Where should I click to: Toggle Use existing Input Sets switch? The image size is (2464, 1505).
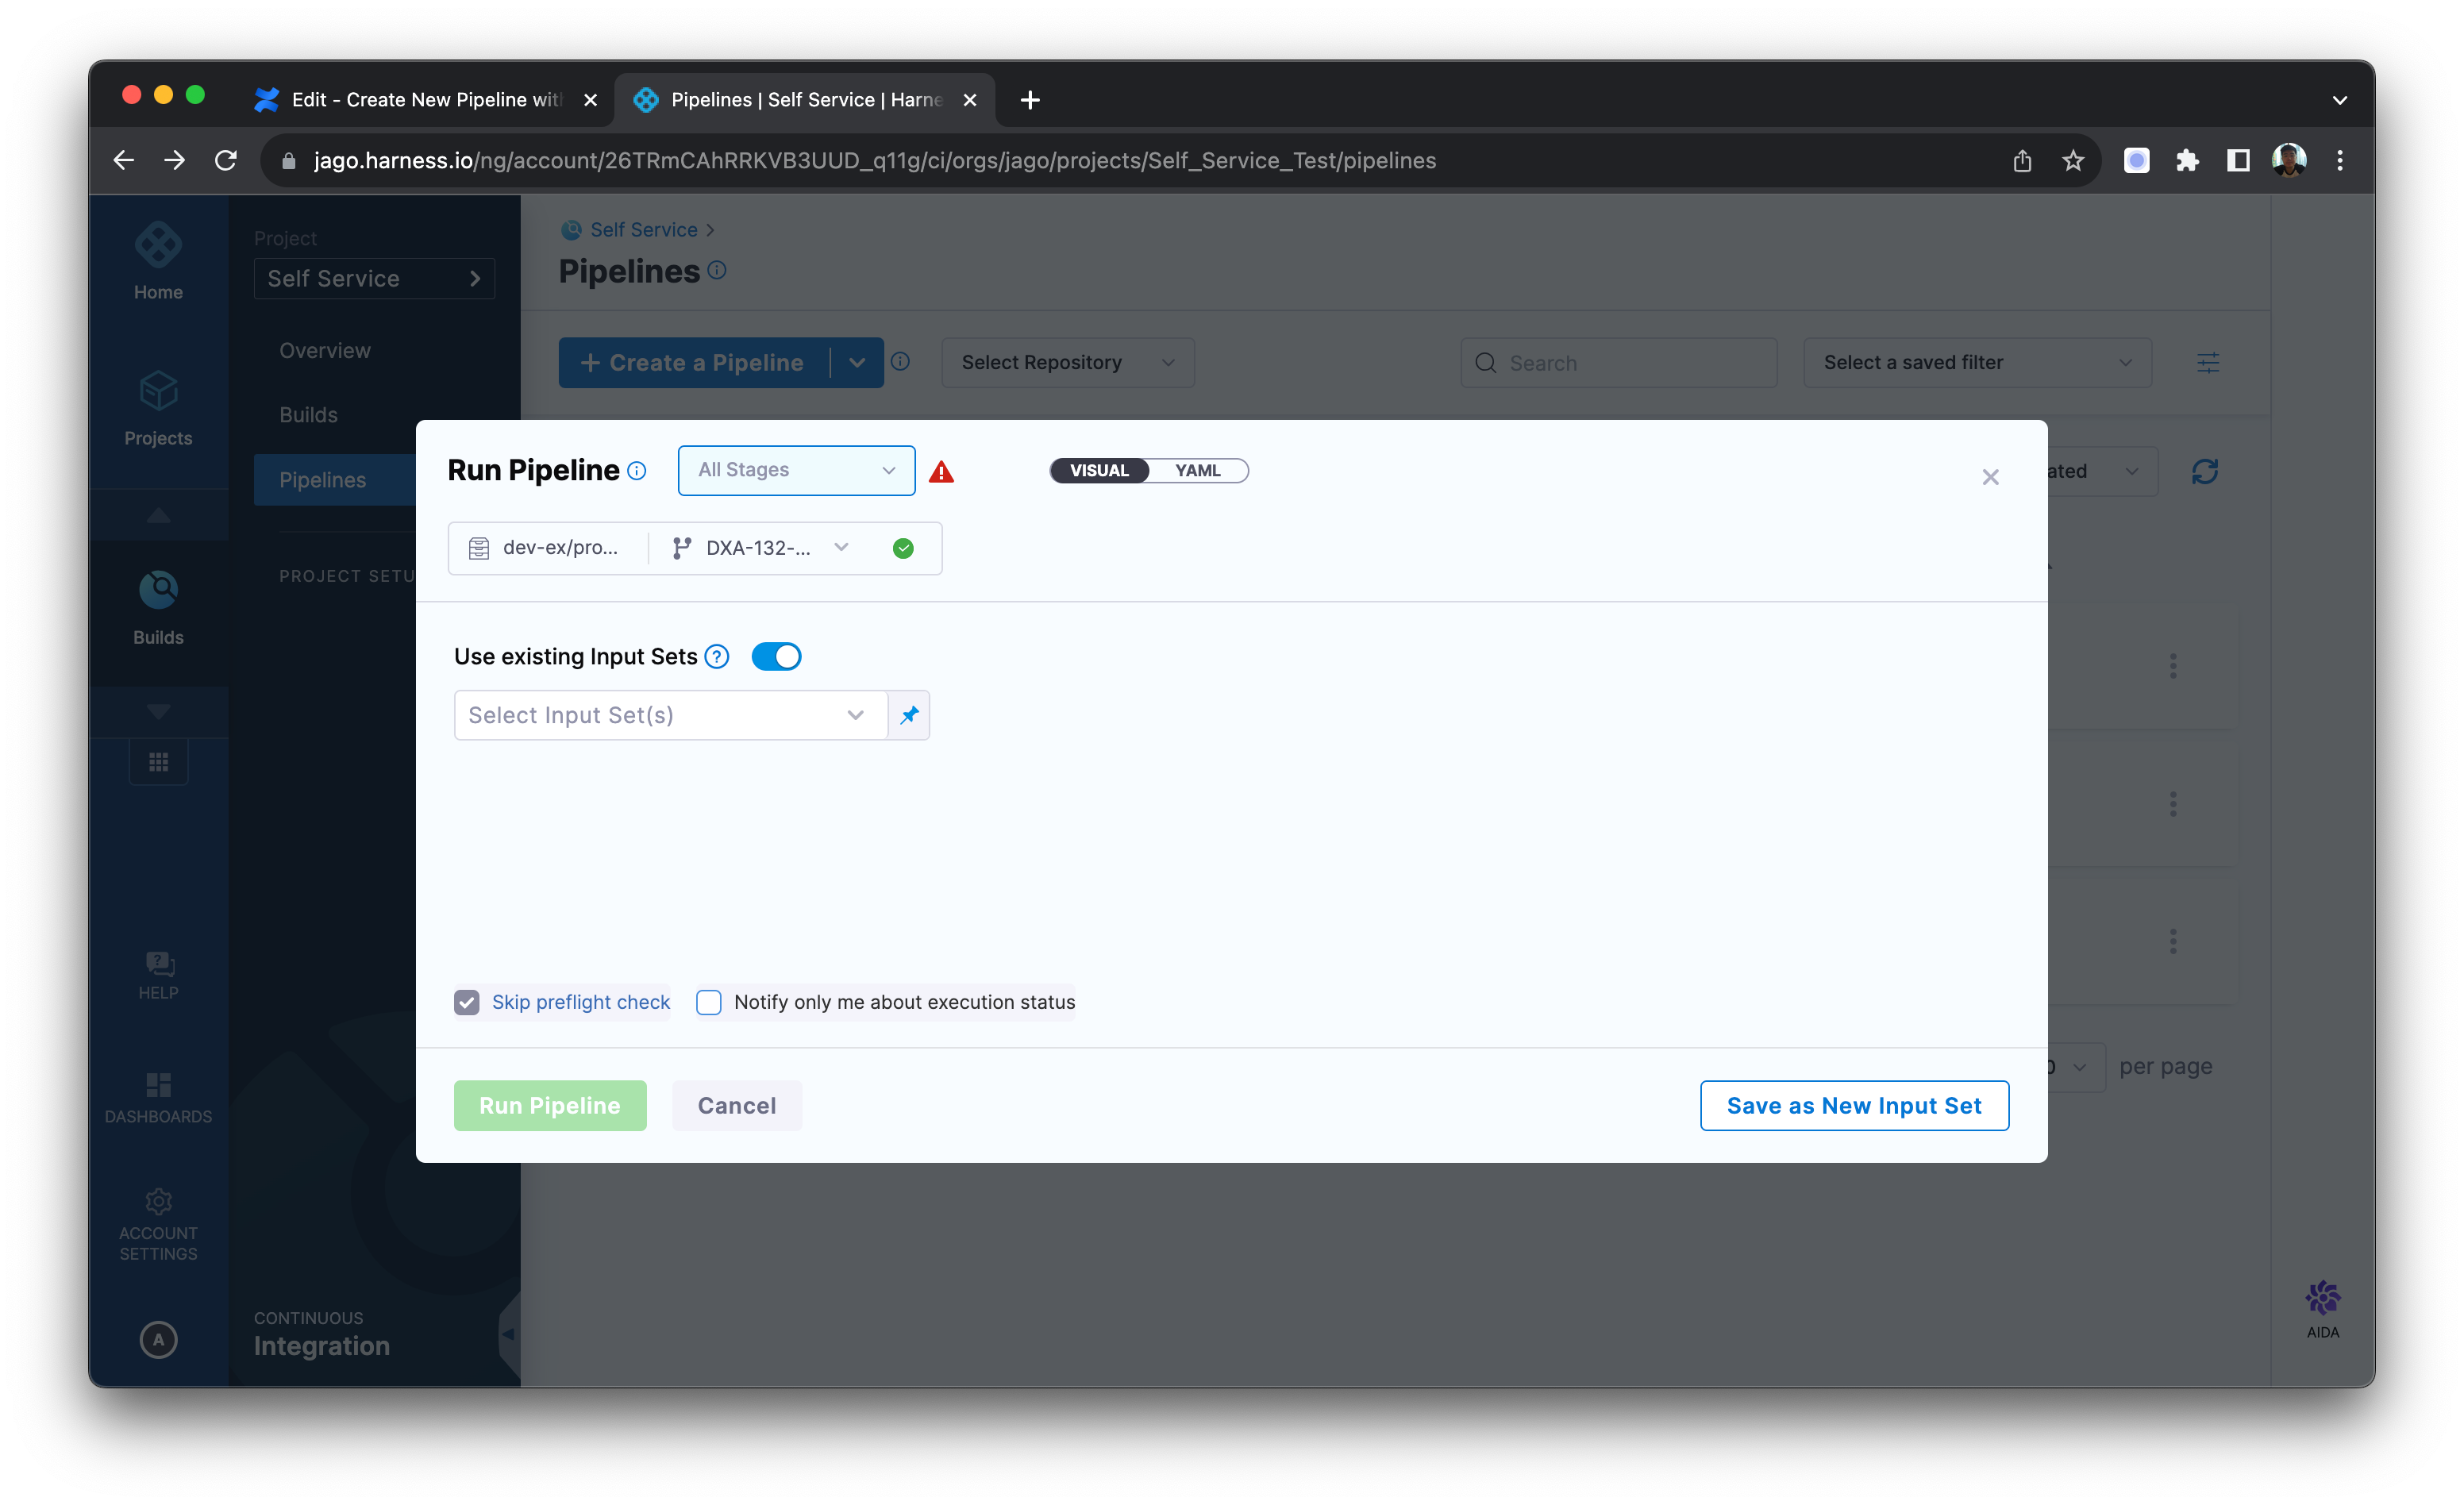(x=776, y=657)
